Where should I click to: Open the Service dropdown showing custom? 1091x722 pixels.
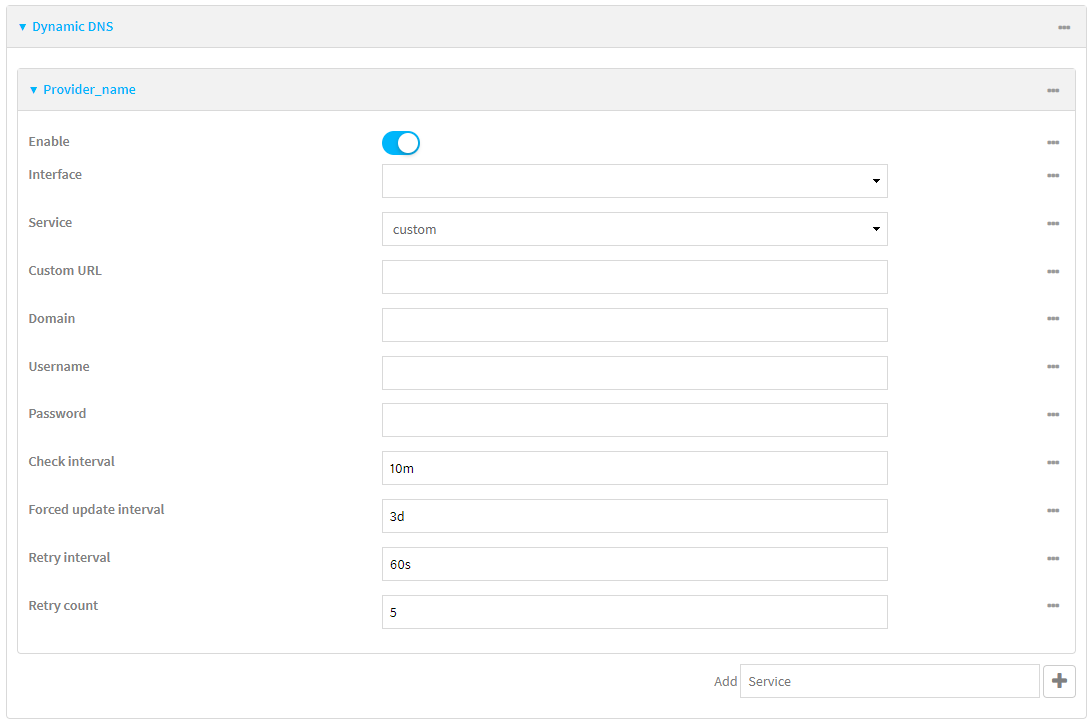tap(634, 229)
